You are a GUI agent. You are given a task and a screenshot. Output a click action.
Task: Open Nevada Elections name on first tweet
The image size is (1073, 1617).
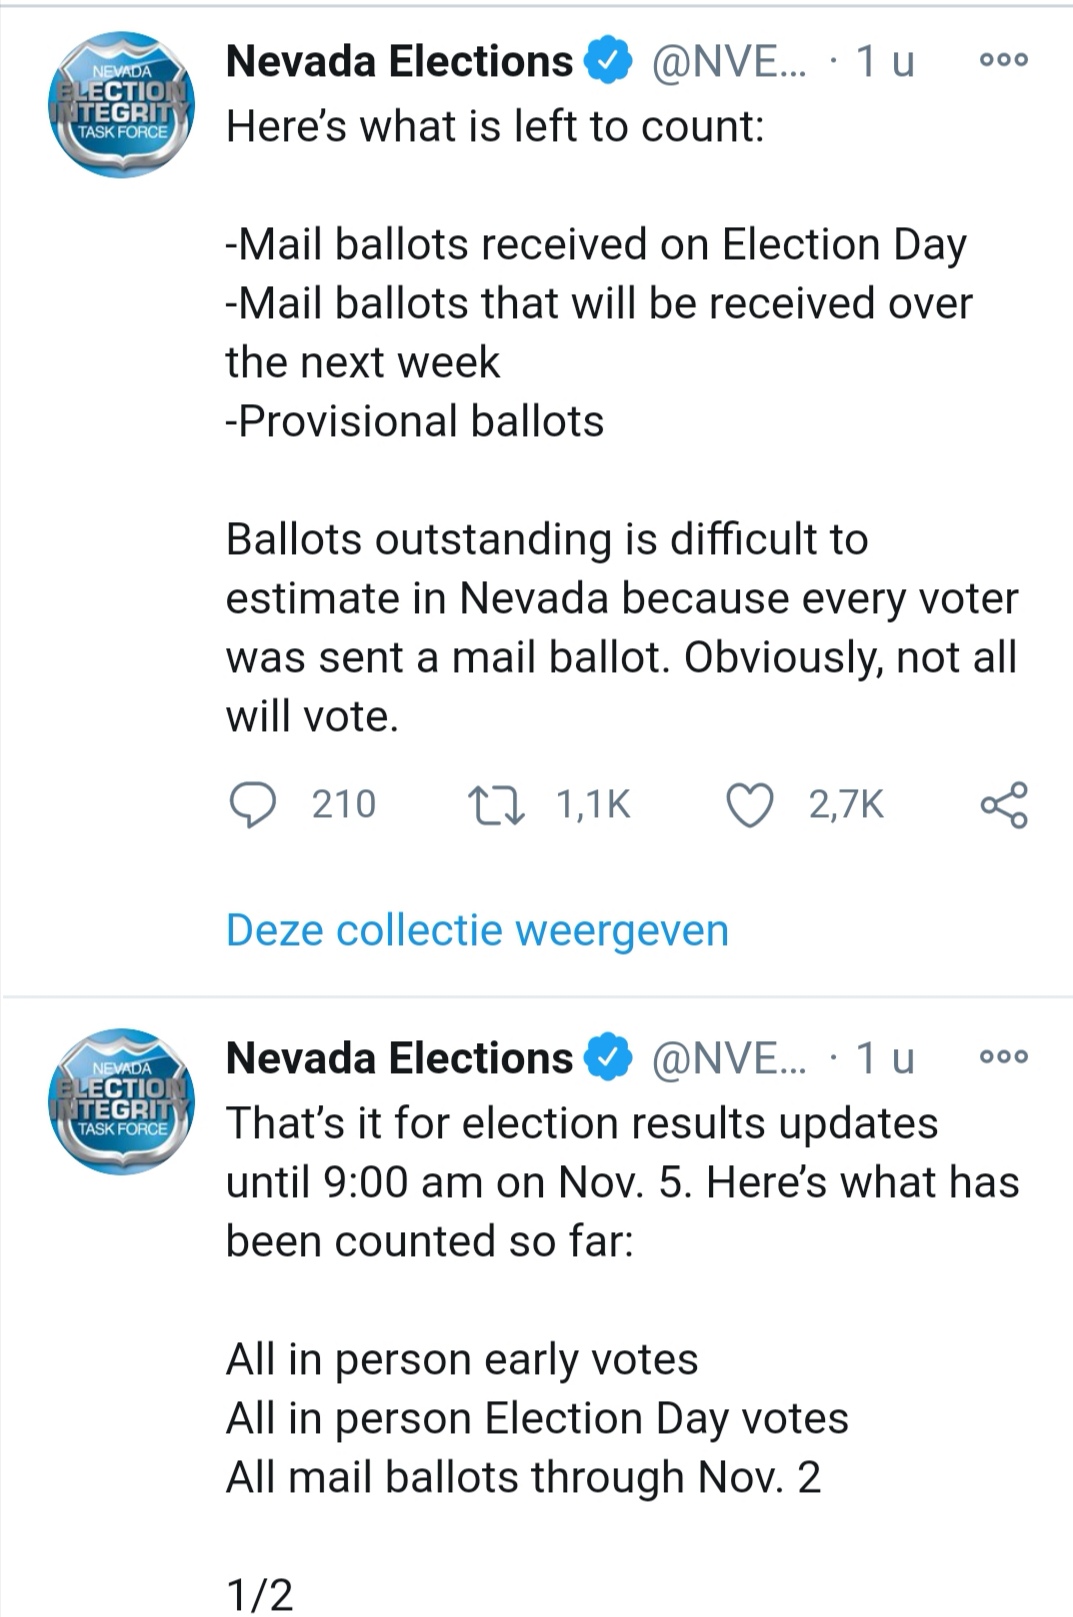tap(399, 62)
